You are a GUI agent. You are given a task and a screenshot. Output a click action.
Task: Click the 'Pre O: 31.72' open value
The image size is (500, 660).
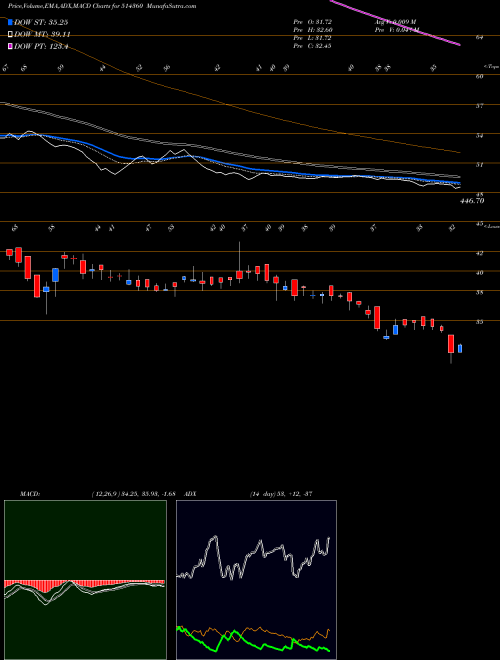click(x=312, y=22)
